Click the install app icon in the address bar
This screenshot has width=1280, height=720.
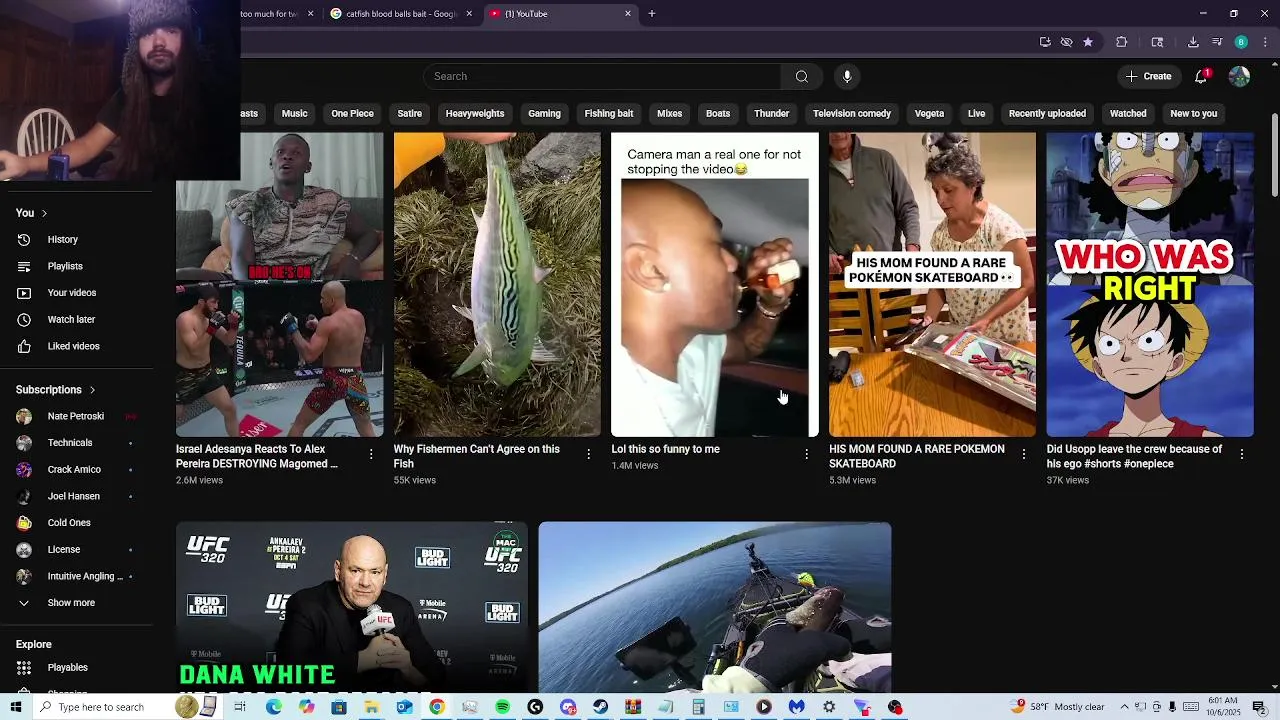[1045, 42]
